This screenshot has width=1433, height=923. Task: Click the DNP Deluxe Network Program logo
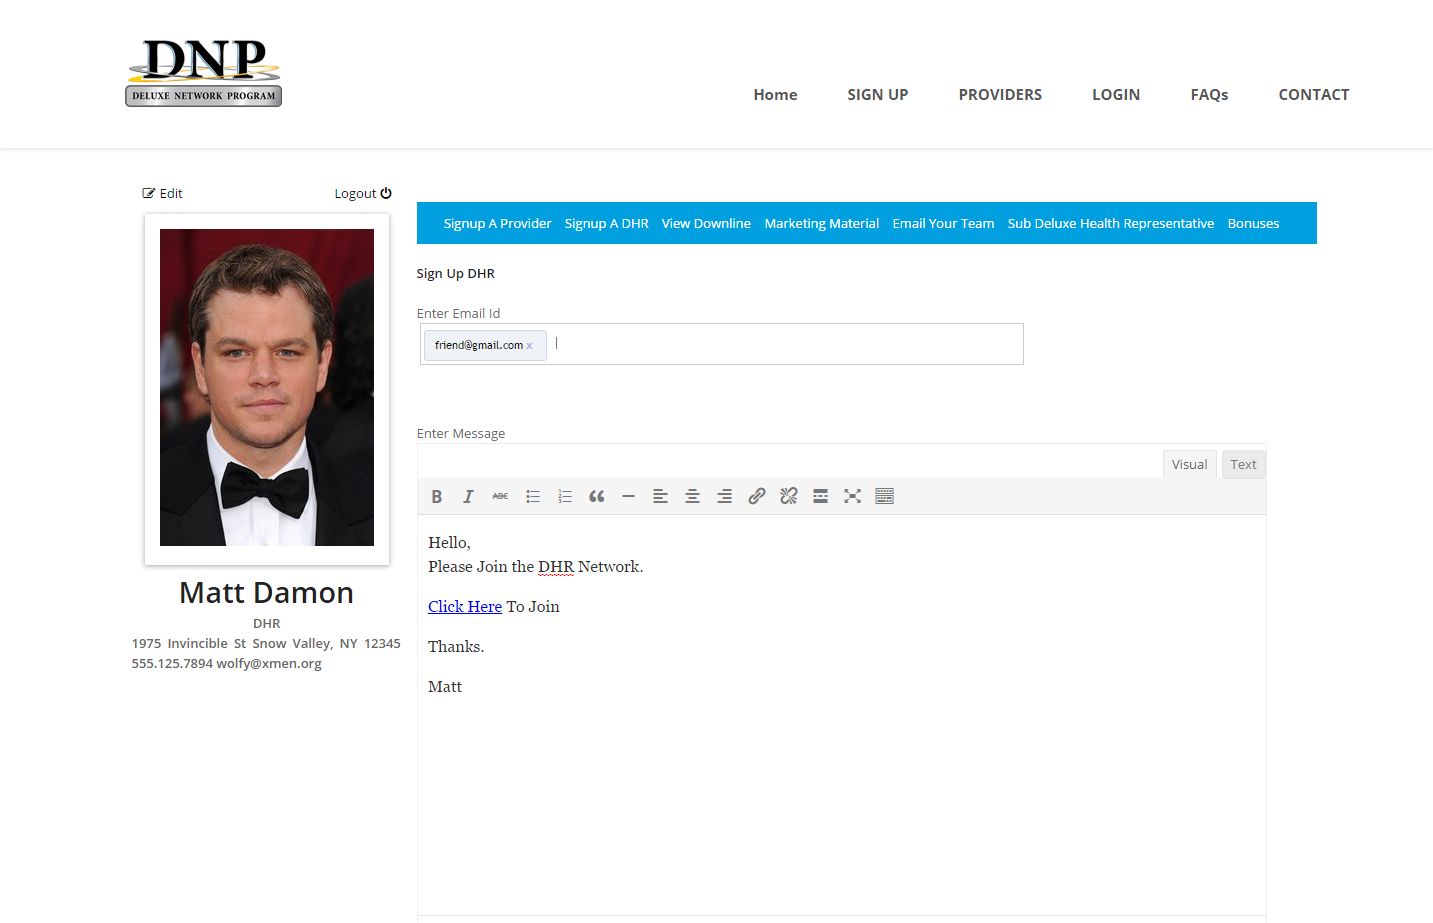pyautogui.click(x=204, y=73)
